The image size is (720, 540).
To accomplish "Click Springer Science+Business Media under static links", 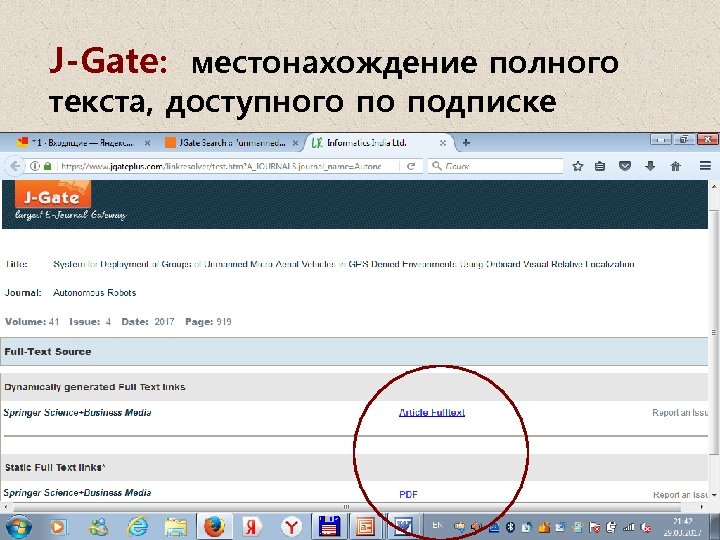I will [77, 493].
